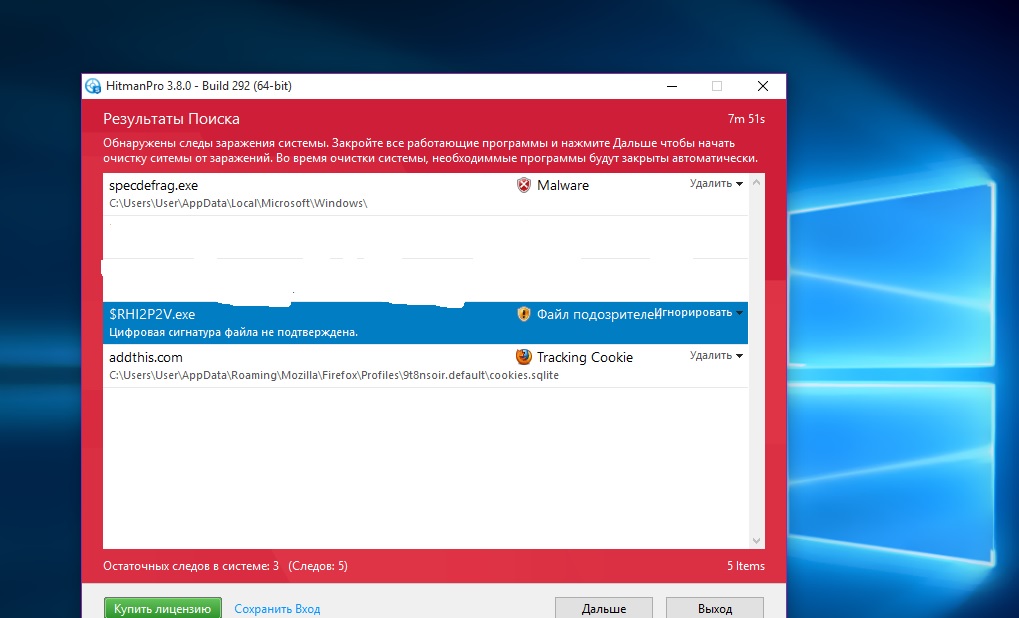This screenshot has width=1019, height=618.
Task: Click the Firefox icon beside Tracking Cookie
Action: pyautogui.click(x=523, y=357)
